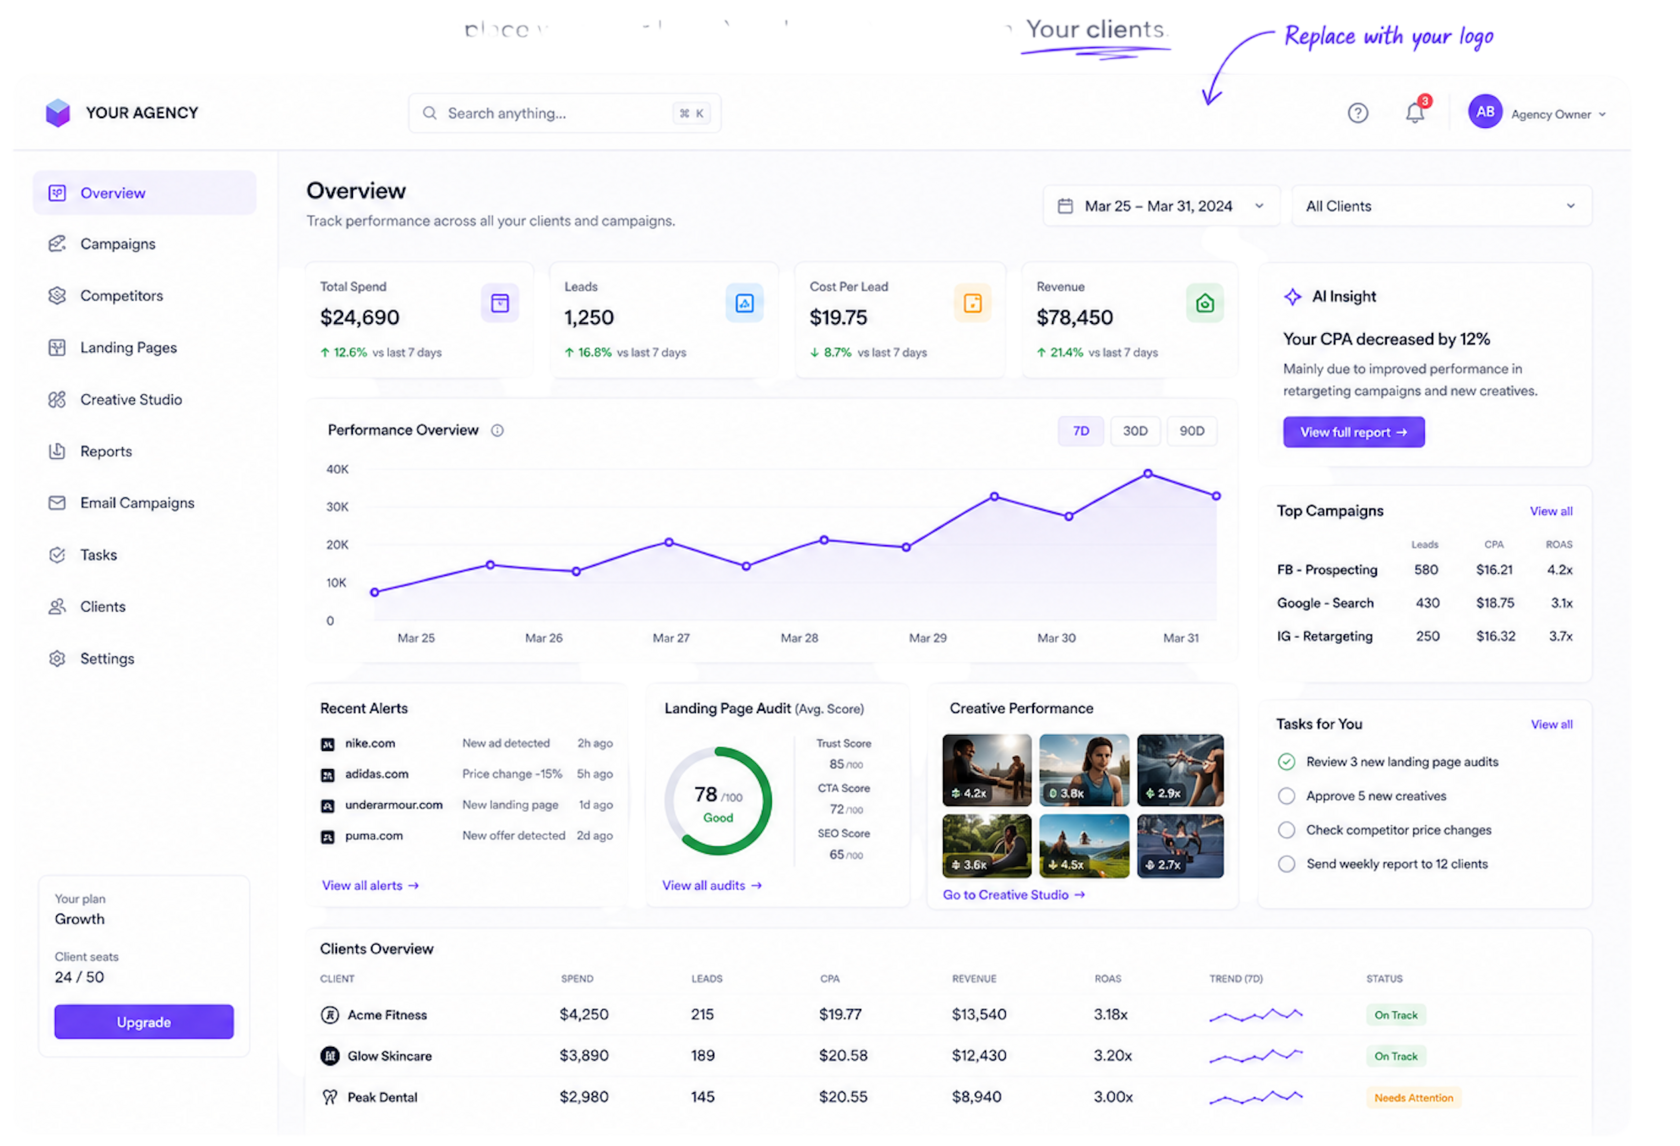
Task: Open notifications bell icon
Action: [x=1415, y=113]
